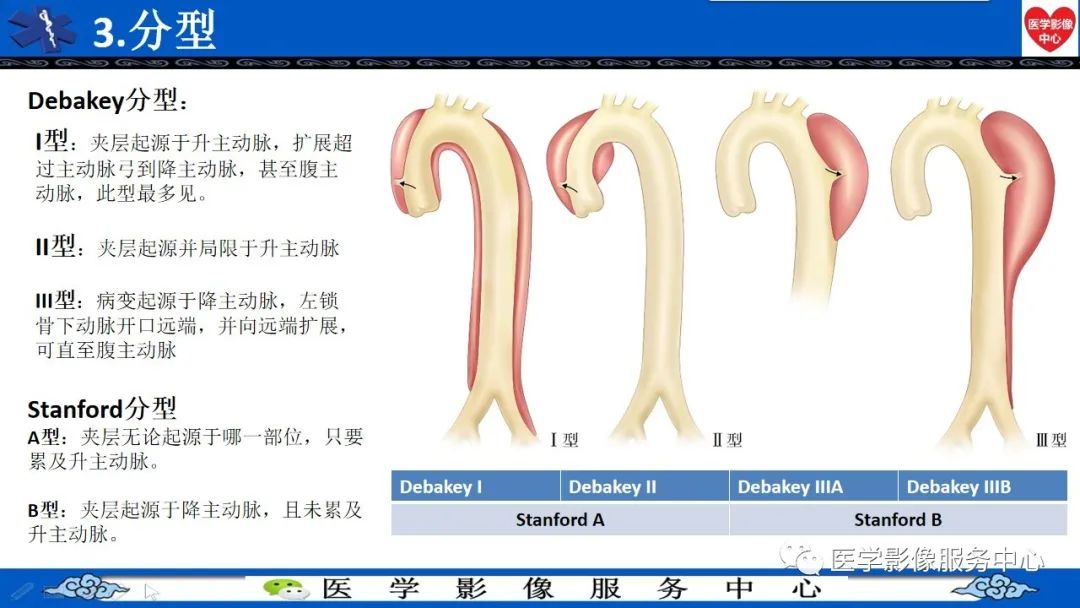Expand the Stanford A table row

(560, 520)
